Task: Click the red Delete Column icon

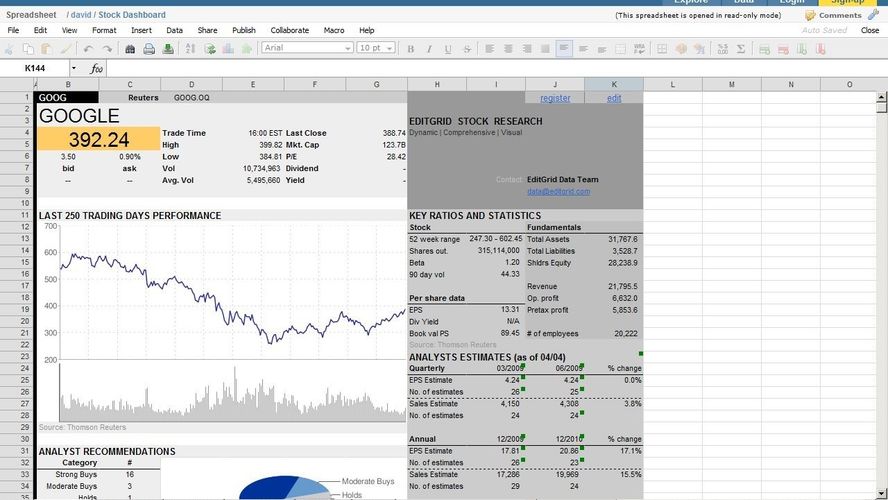Action: point(821,49)
